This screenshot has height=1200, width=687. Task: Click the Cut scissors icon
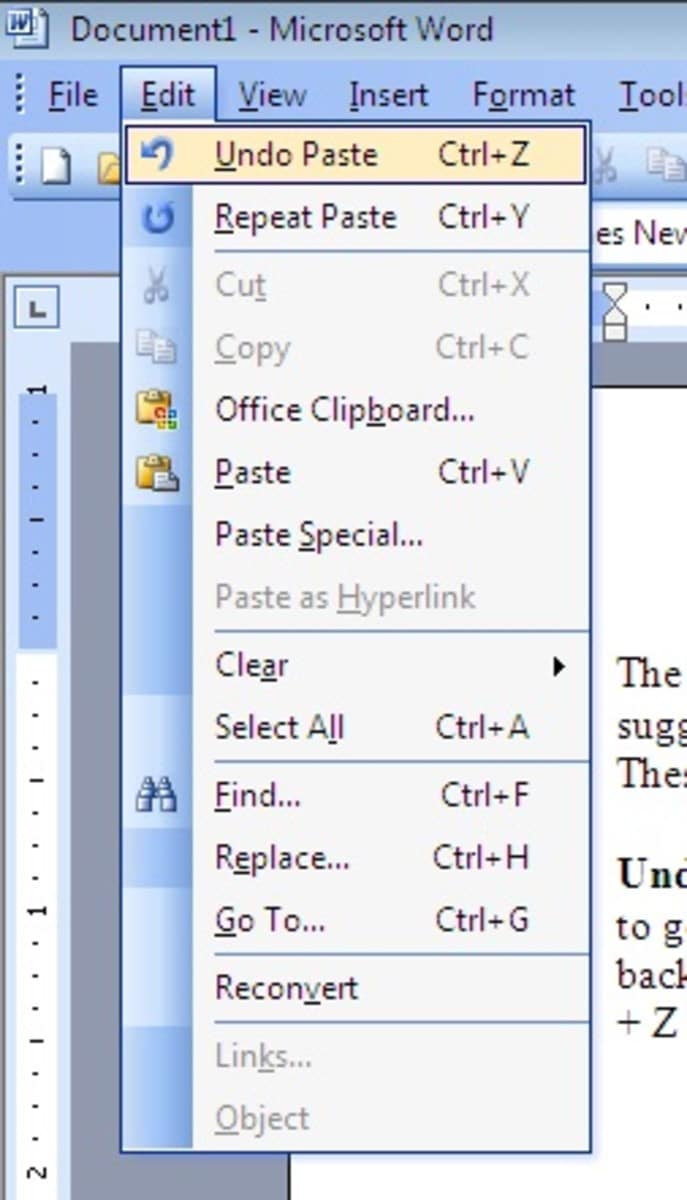click(x=158, y=284)
